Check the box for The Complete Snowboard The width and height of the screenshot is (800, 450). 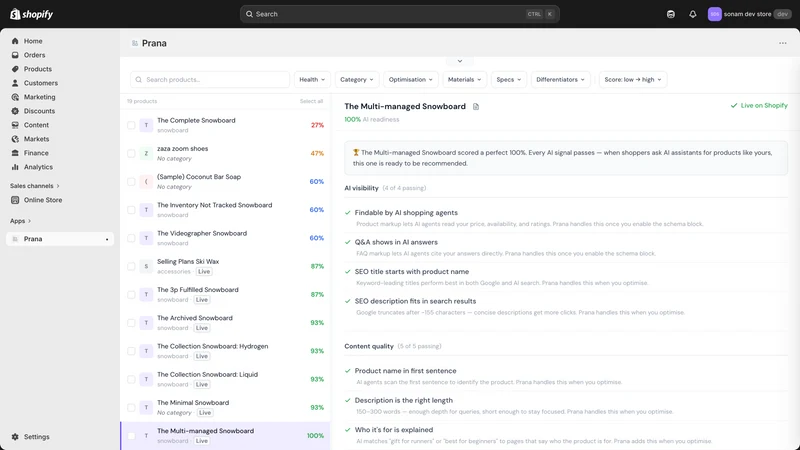click(131, 125)
